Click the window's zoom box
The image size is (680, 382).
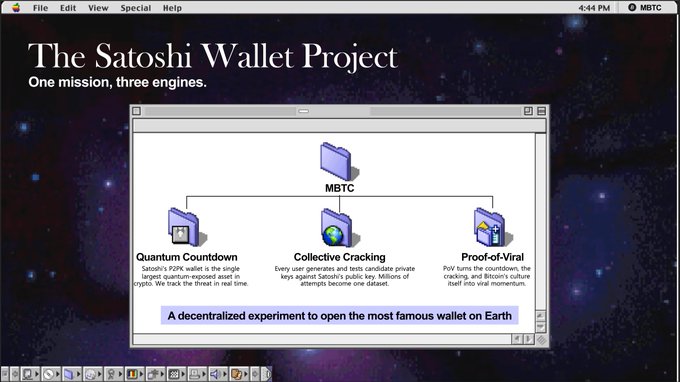pos(528,111)
